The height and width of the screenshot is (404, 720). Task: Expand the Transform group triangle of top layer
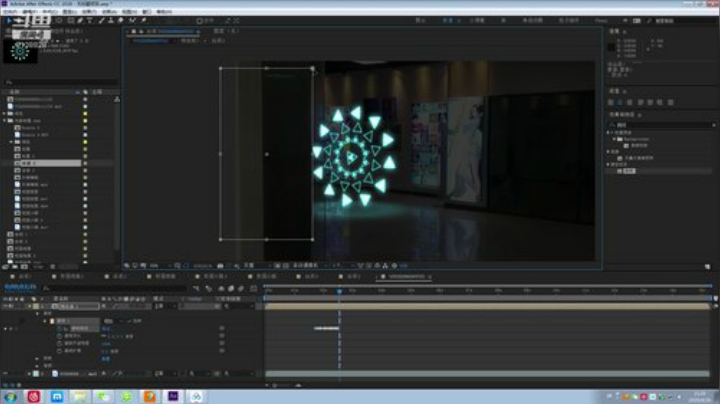tap(37, 358)
